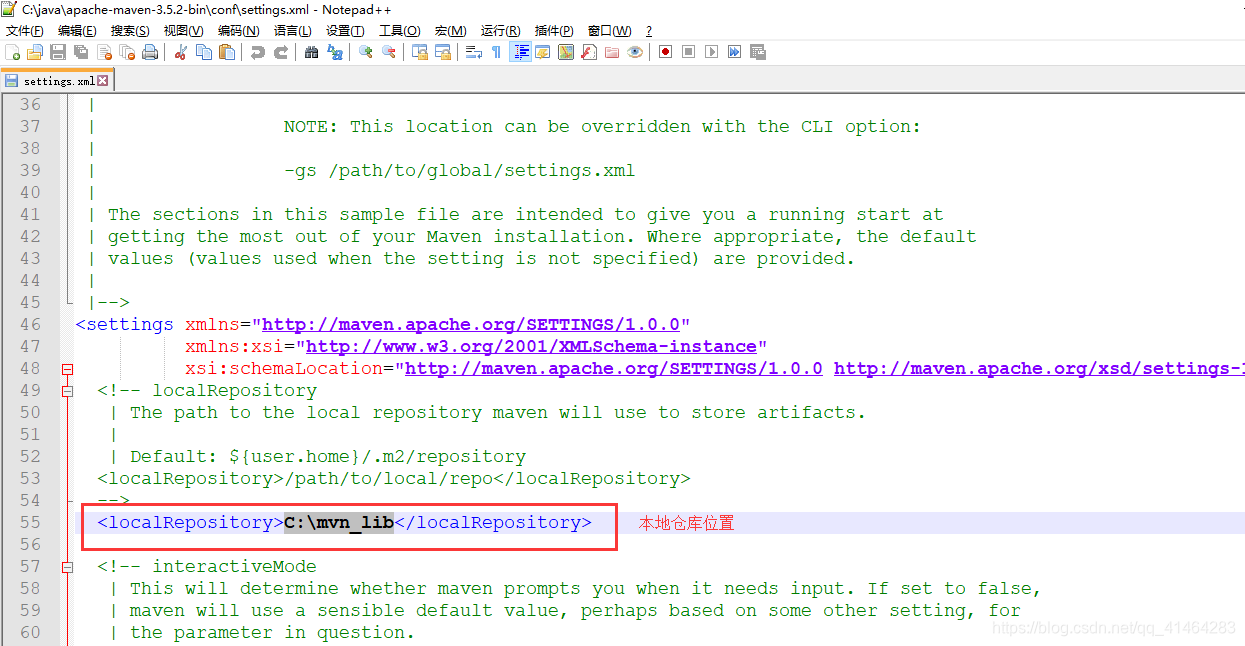Open the 视图(V) menu

coord(183,31)
